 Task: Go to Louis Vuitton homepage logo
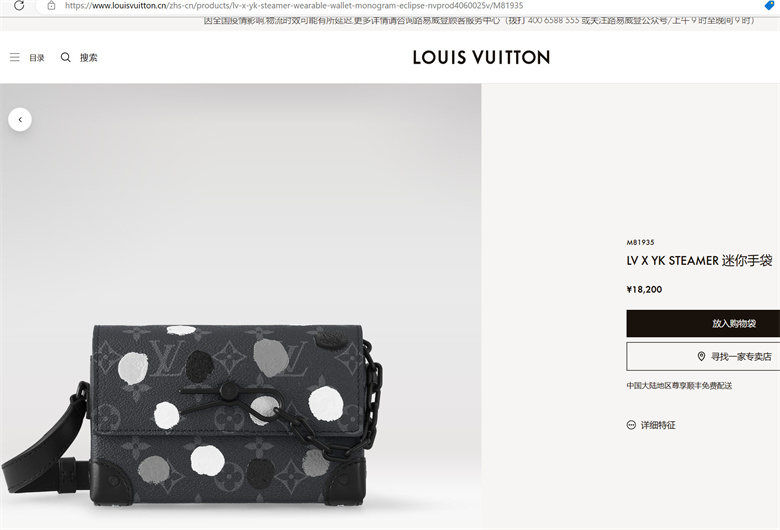pos(481,57)
